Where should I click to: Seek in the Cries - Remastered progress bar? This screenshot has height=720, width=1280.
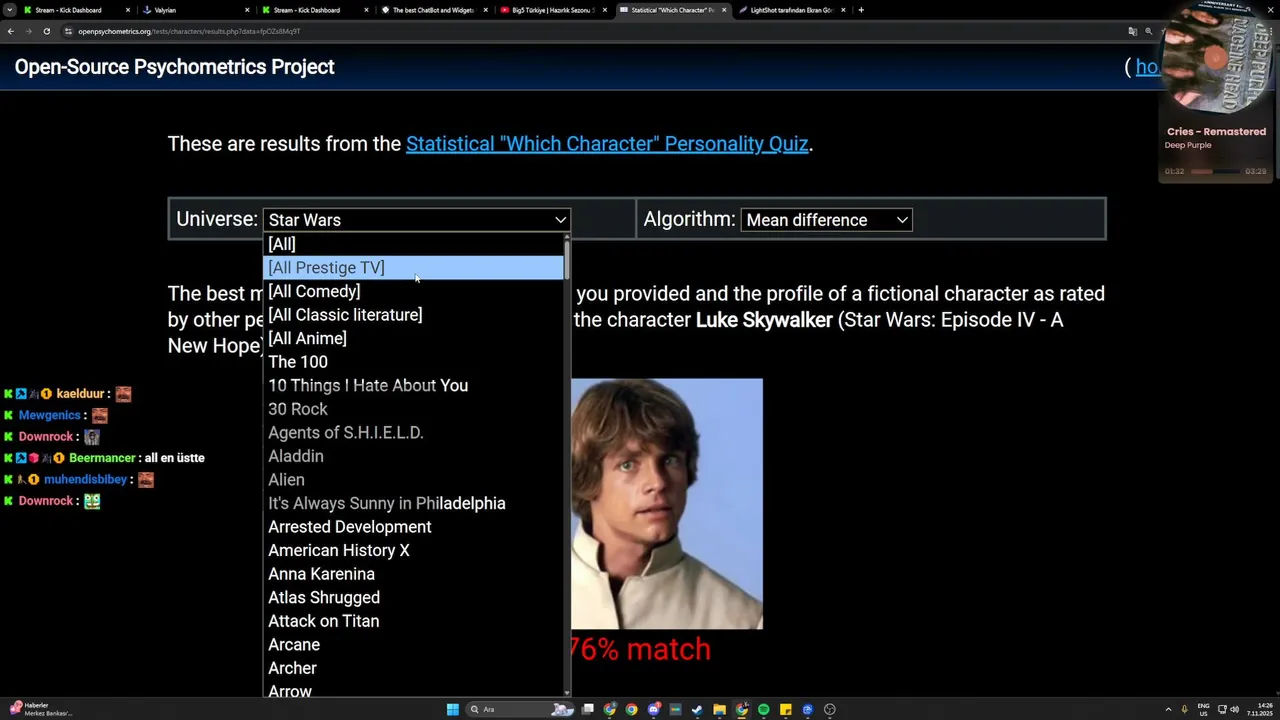(x=1215, y=171)
